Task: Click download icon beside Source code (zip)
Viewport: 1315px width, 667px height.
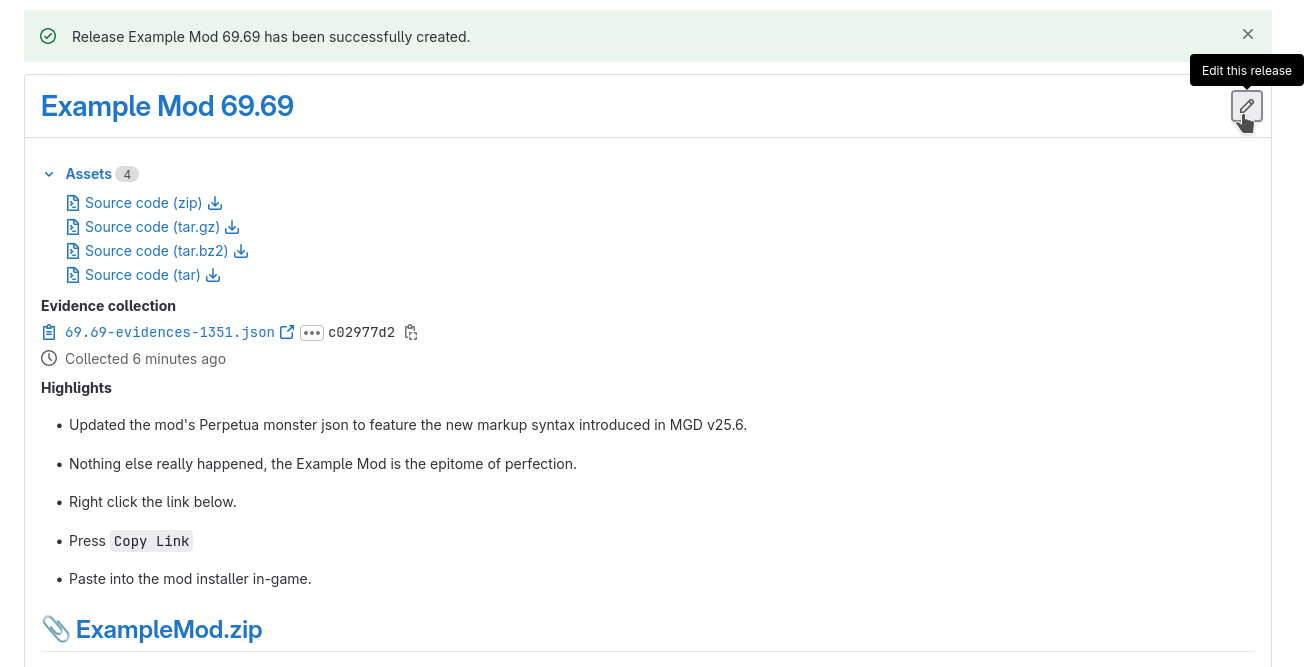Action: coord(215,203)
